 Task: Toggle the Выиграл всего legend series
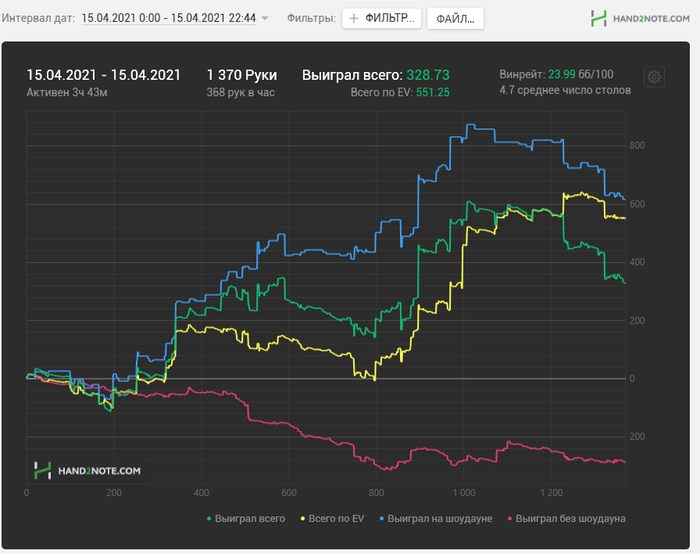(246, 519)
